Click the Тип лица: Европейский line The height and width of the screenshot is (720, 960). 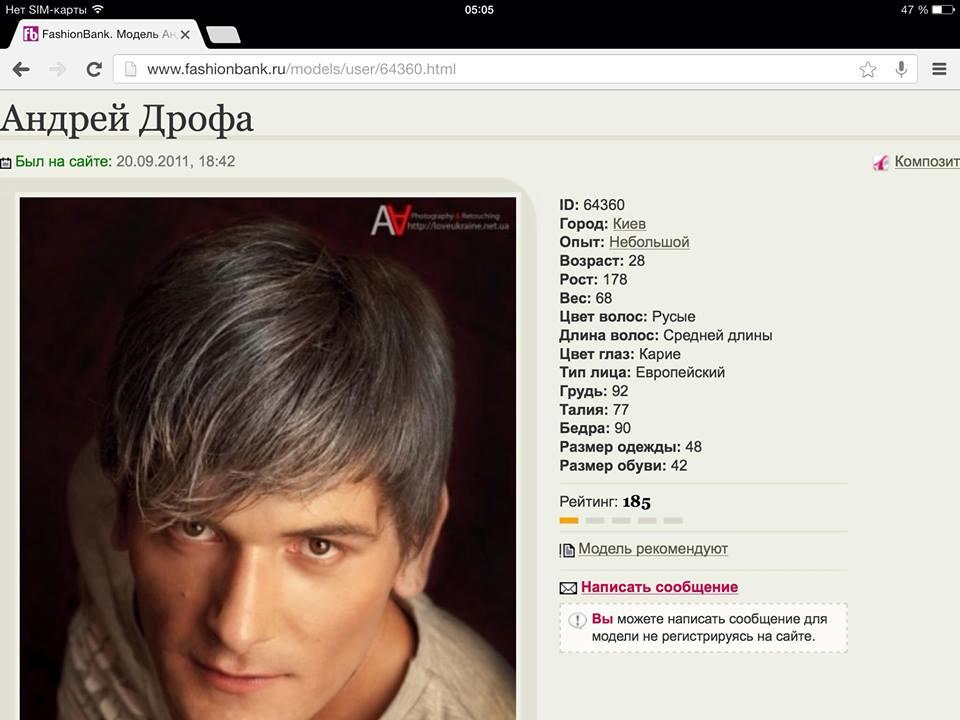642,372
